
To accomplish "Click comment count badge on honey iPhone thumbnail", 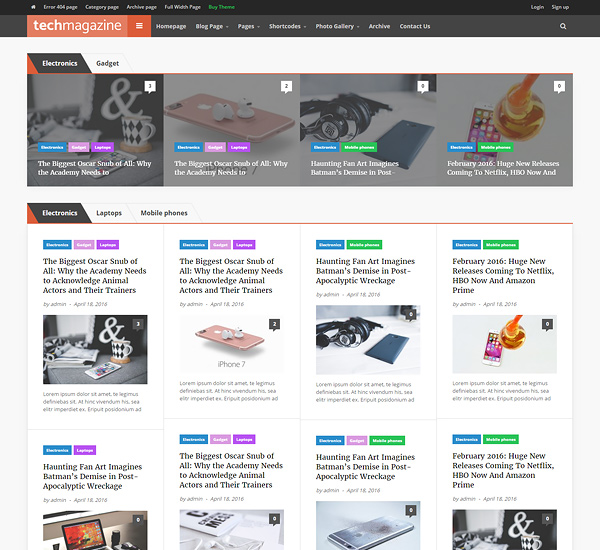I will click(547, 325).
